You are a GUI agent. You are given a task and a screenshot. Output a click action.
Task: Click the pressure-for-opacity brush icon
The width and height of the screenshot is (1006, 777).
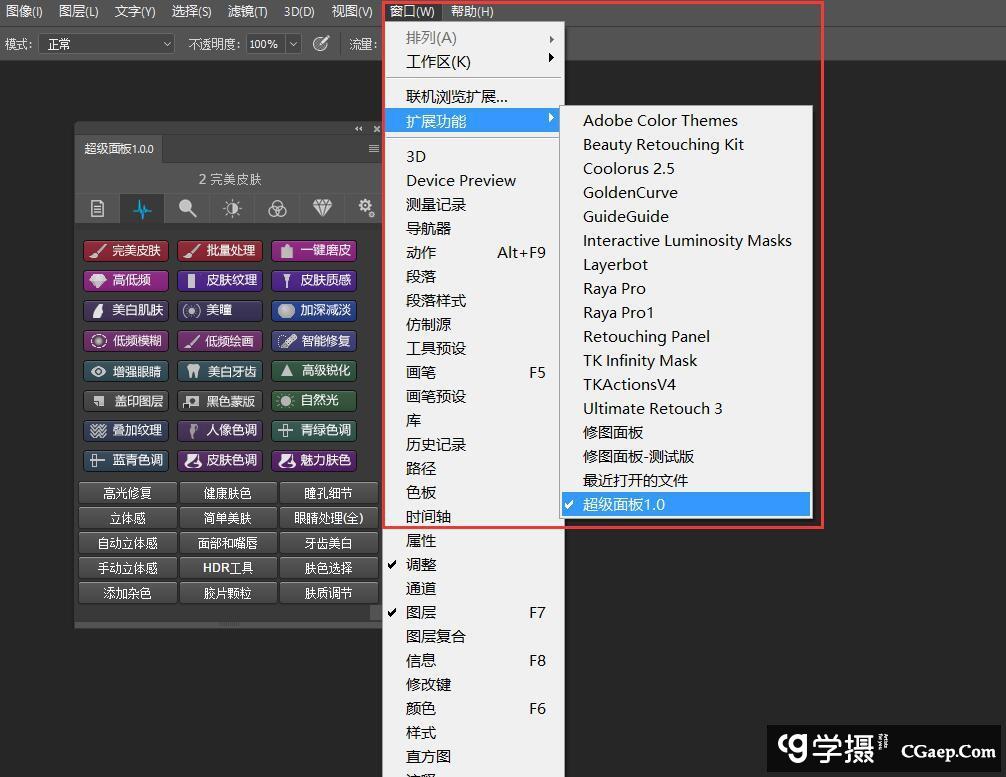321,44
